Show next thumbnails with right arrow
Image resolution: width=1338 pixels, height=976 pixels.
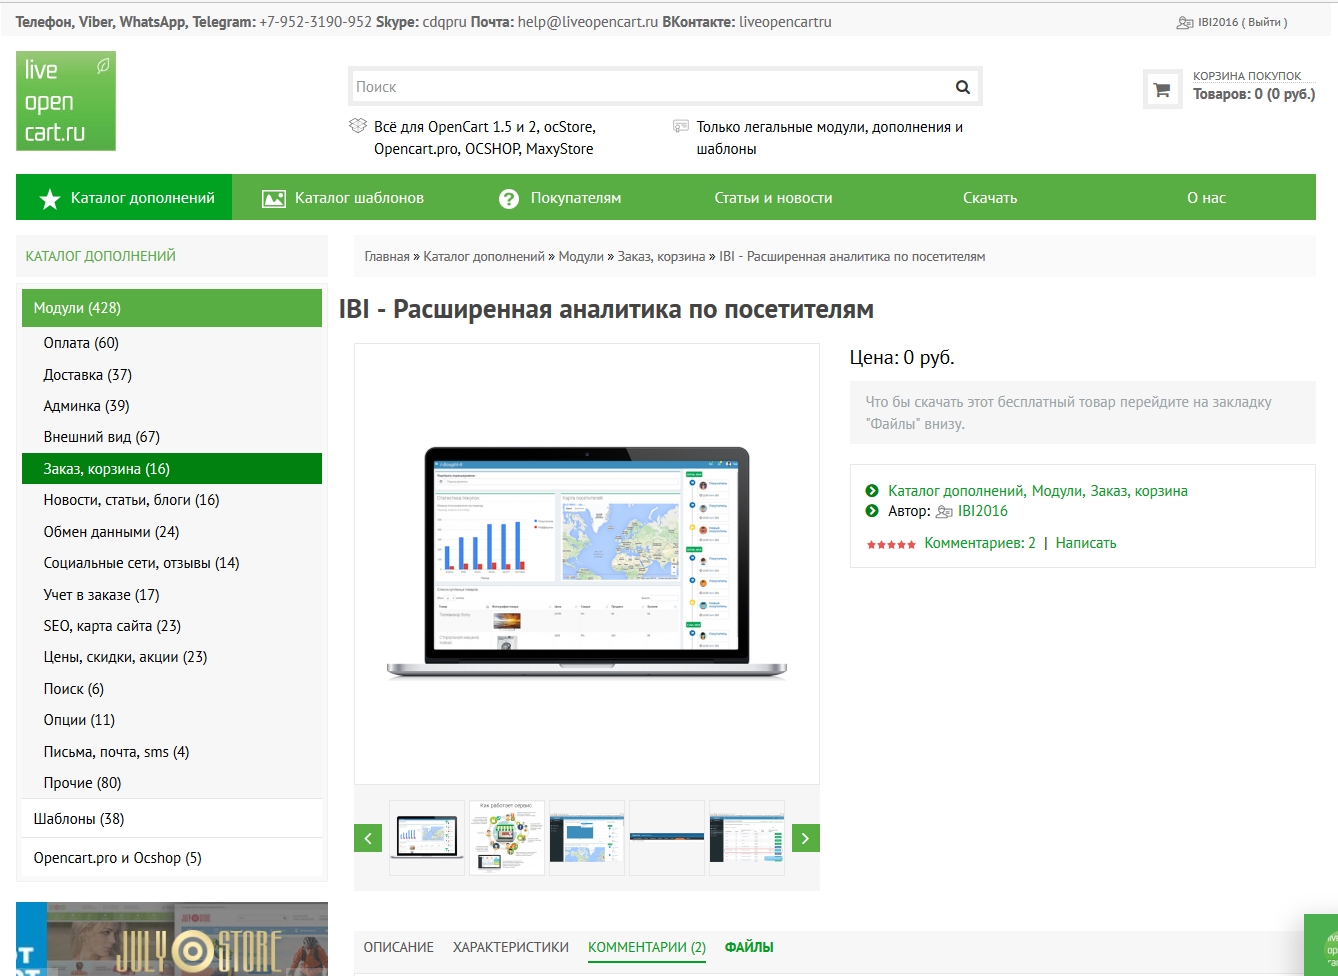point(805,838)
